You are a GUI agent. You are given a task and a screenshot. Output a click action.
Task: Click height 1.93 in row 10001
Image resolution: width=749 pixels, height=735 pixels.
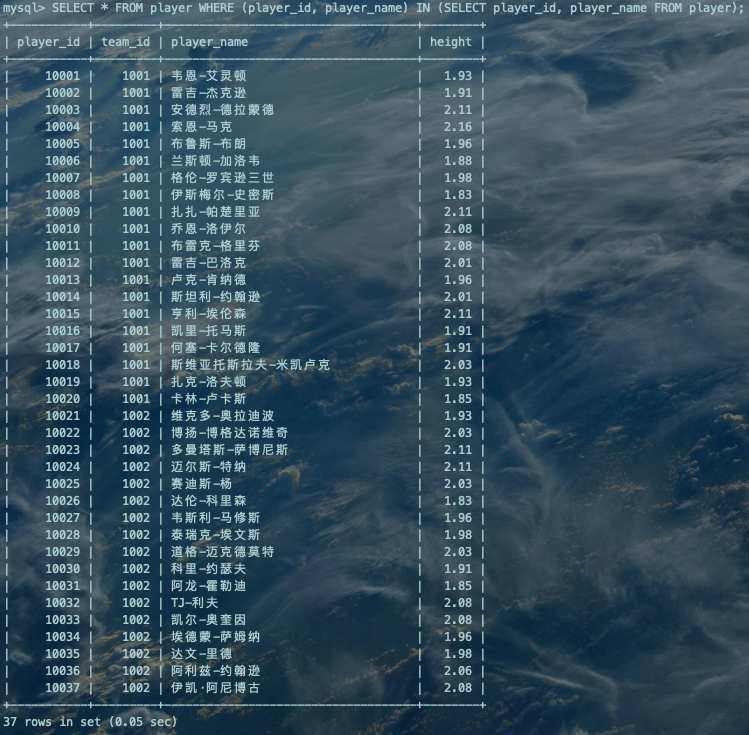[x=458, y=75]
